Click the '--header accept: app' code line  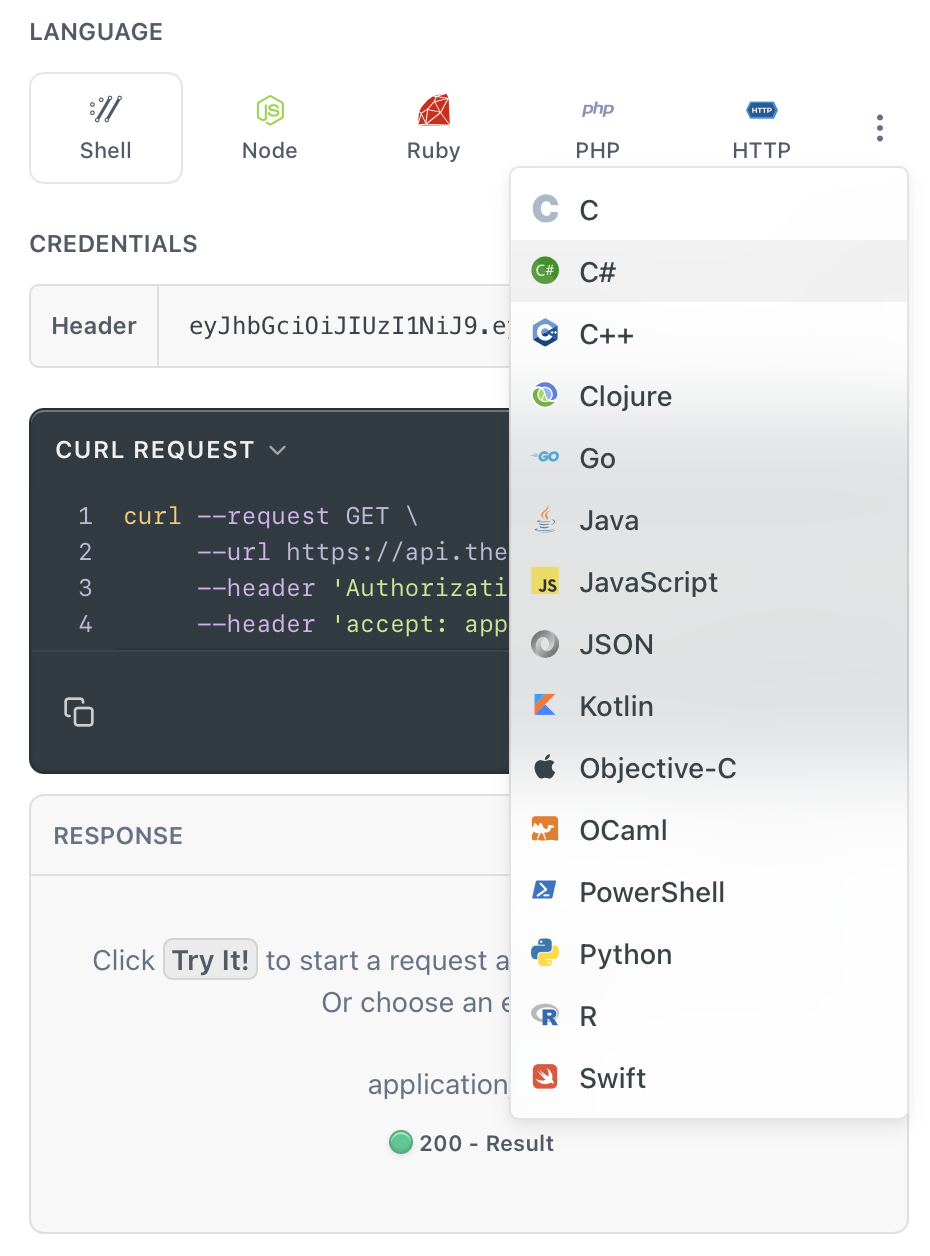(x=354, y=624)
